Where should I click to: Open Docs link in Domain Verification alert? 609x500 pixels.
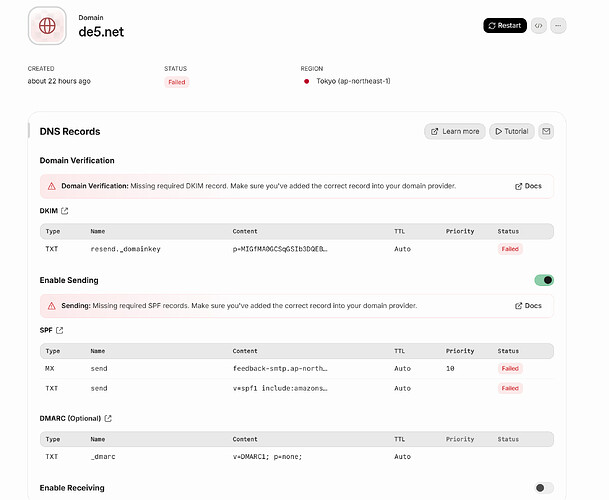pos(528,186)
